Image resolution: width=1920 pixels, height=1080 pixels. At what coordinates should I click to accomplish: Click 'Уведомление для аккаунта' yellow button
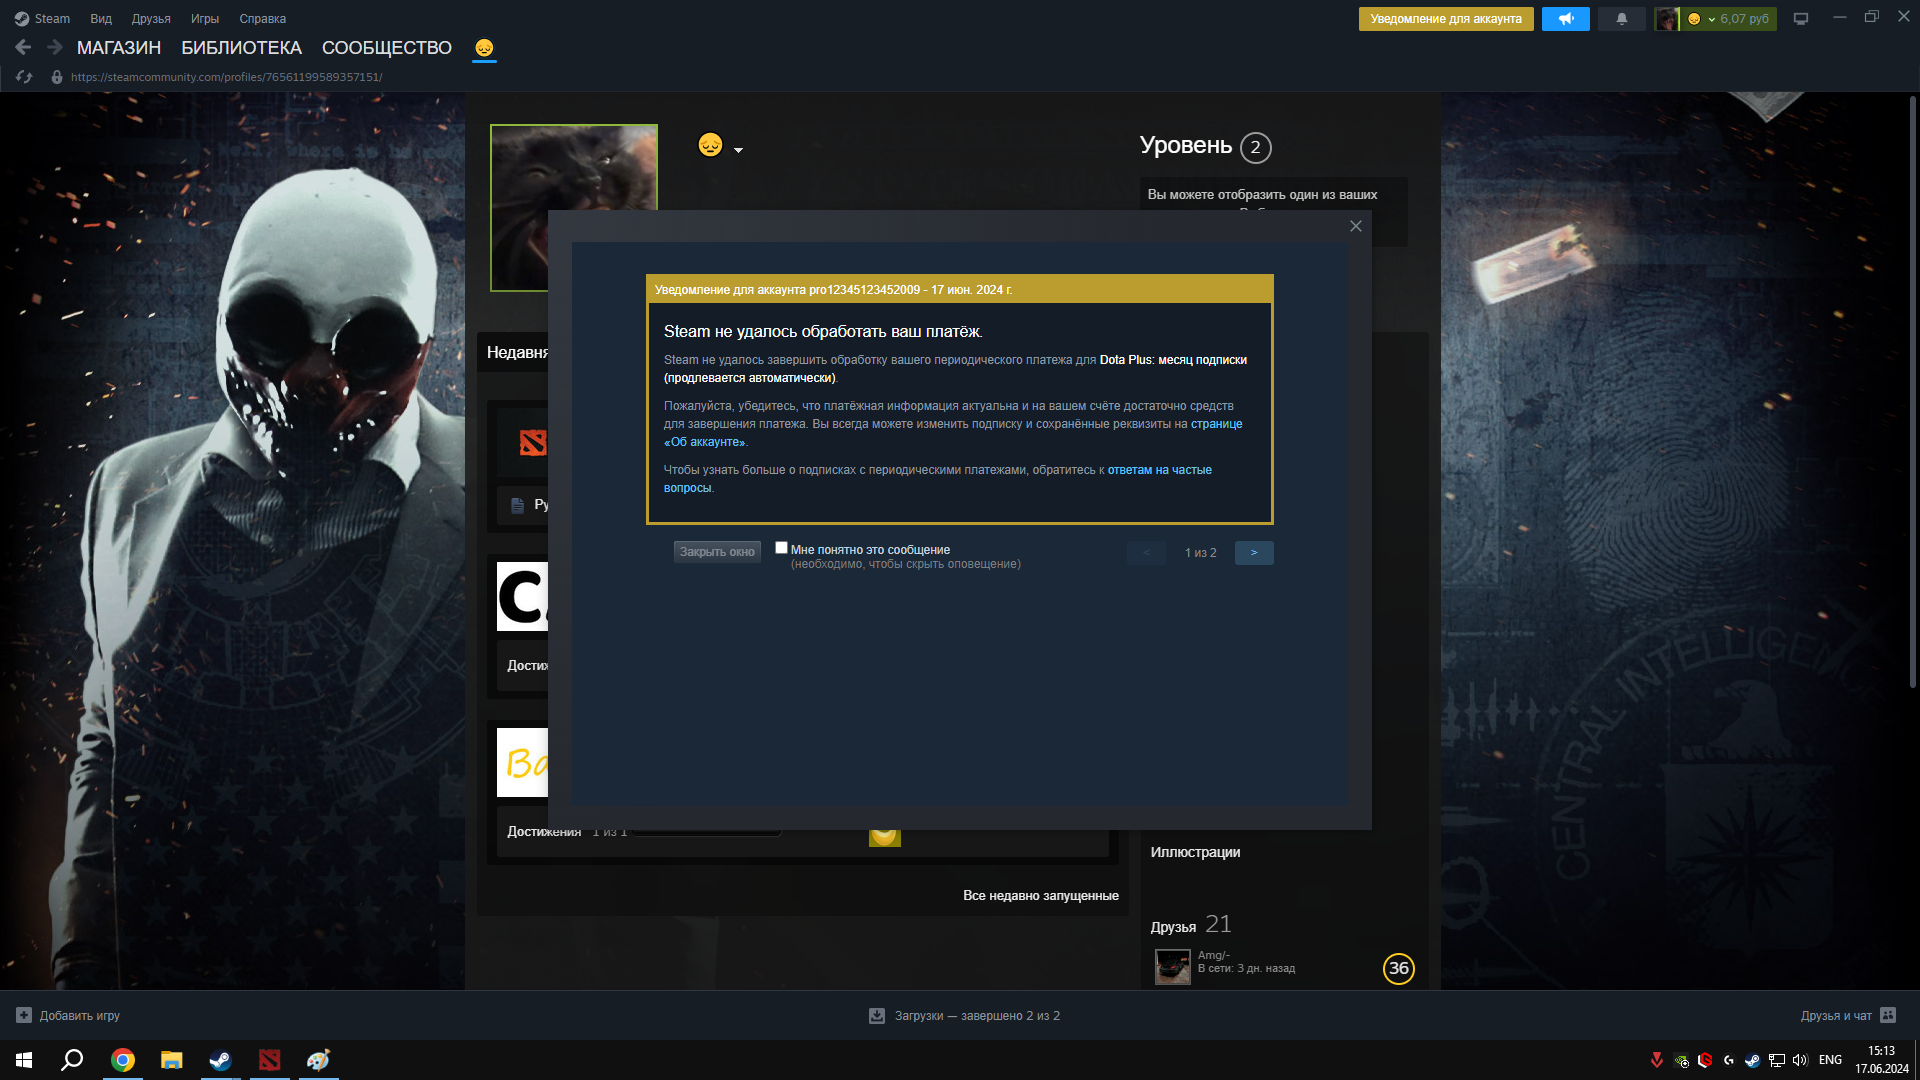pos(1446,19)
